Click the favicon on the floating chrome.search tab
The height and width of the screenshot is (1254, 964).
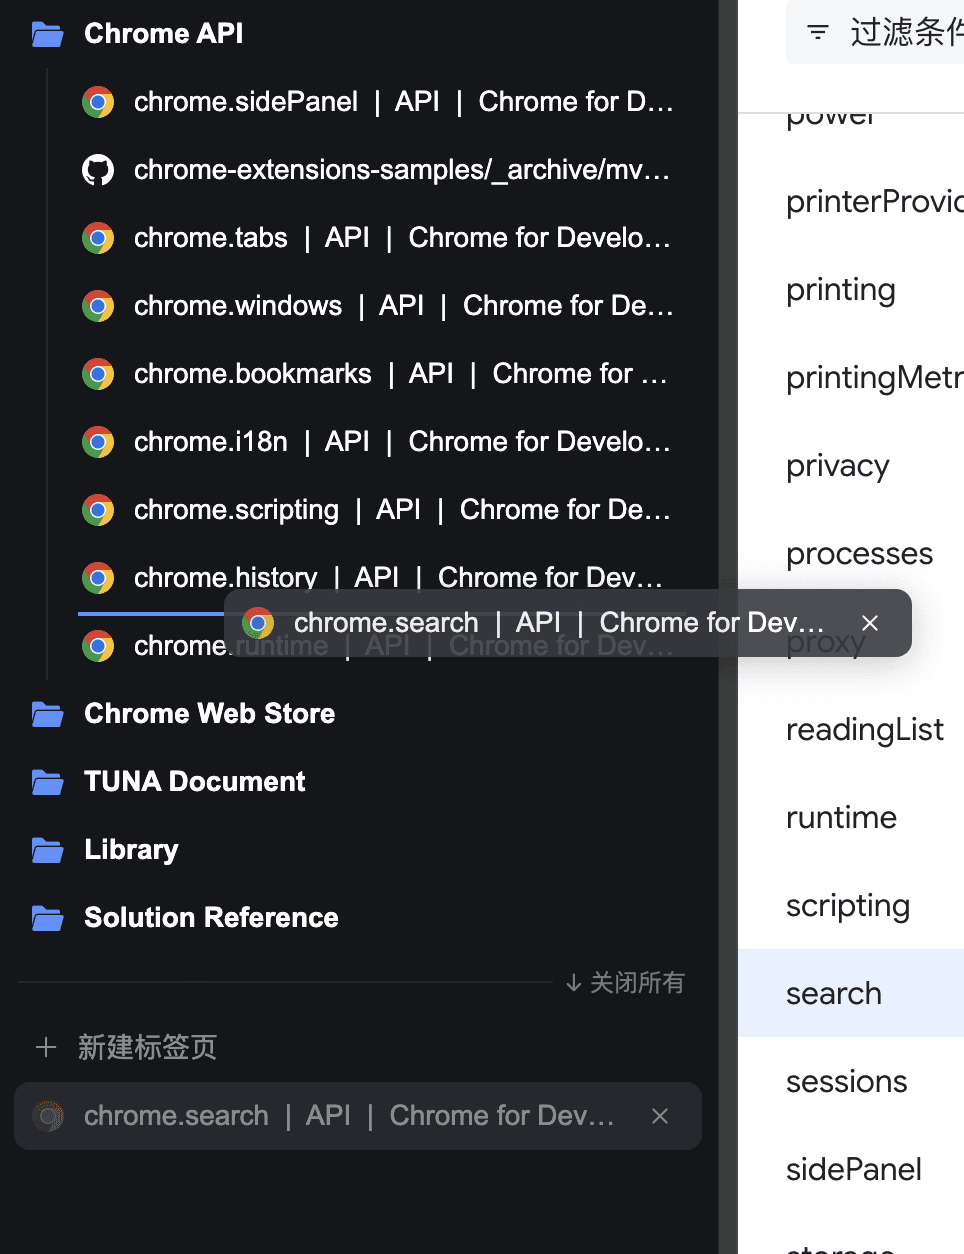point(258,623)
